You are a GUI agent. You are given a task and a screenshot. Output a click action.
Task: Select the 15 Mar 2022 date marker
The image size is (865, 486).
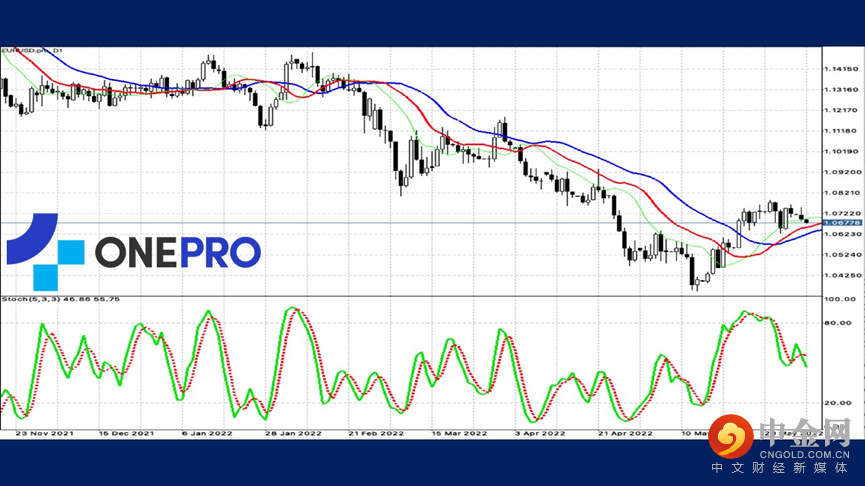[x=459, y=434]
